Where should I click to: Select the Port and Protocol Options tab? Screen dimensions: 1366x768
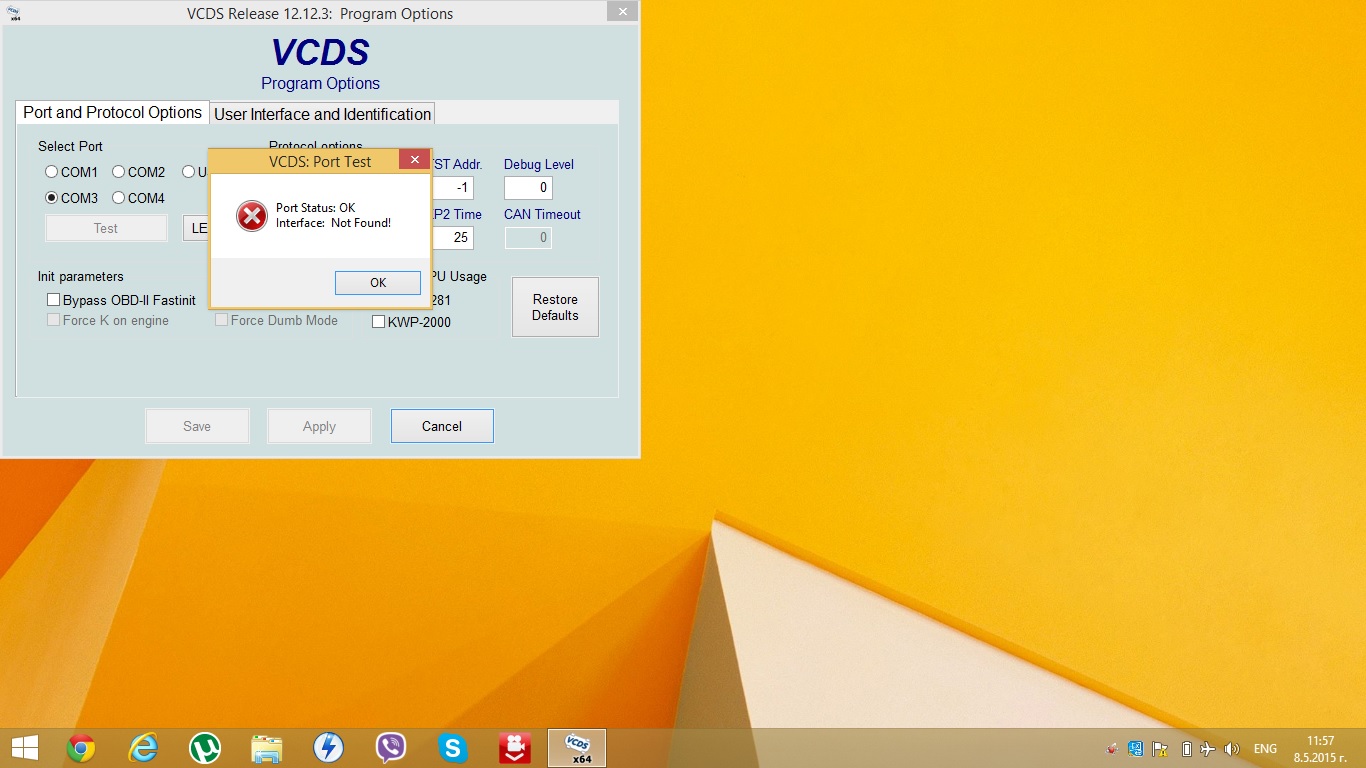click(112, 113)
